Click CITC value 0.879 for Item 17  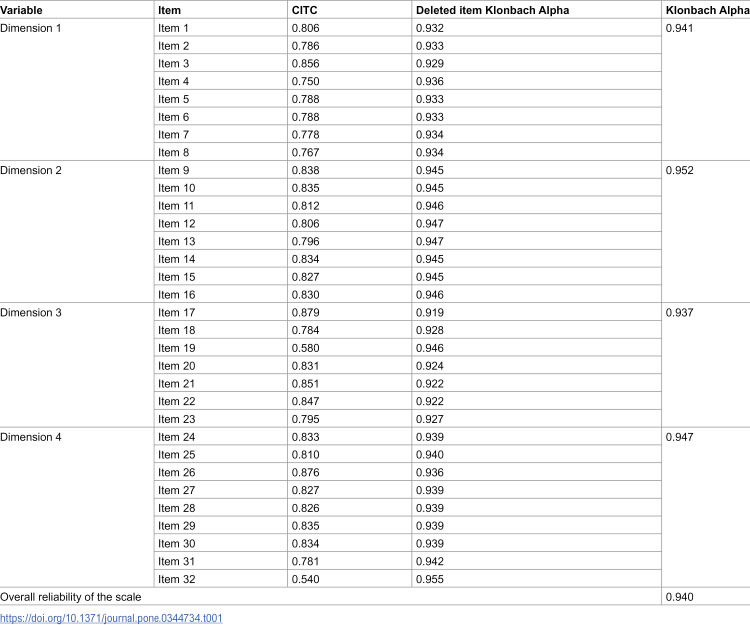305,312
